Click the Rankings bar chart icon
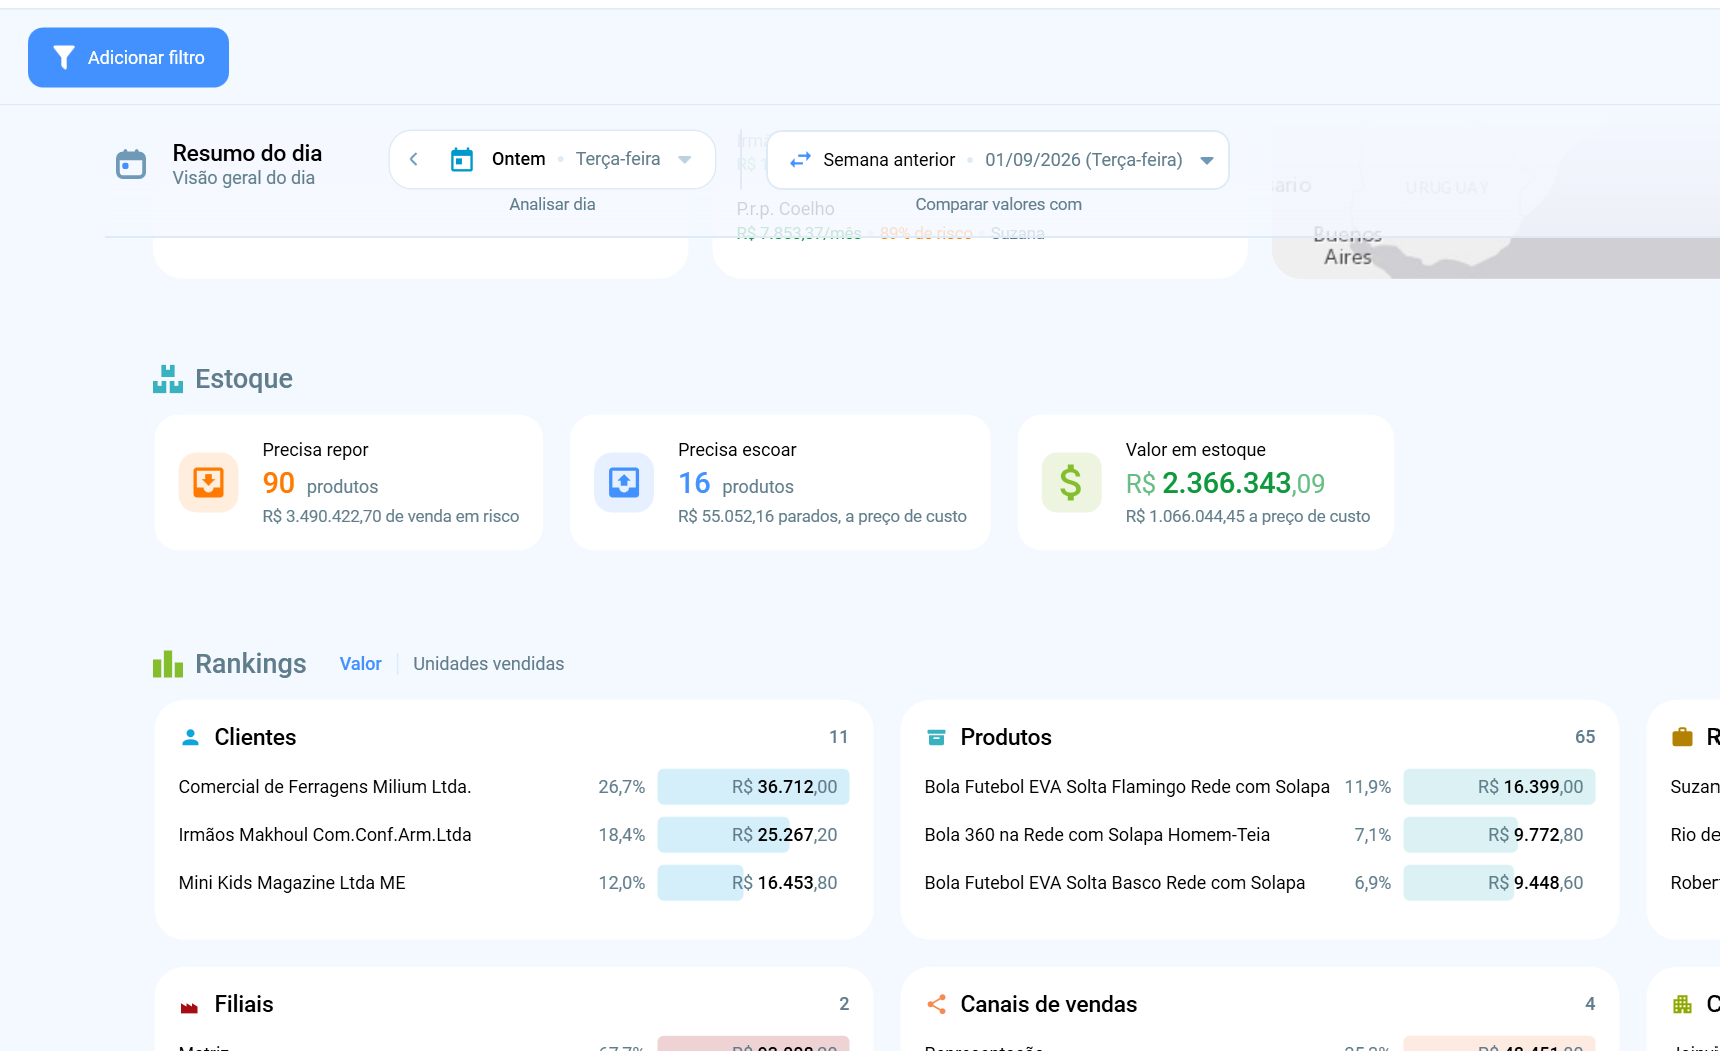This screenshot has height=1051, width=1720. point(168,664)
